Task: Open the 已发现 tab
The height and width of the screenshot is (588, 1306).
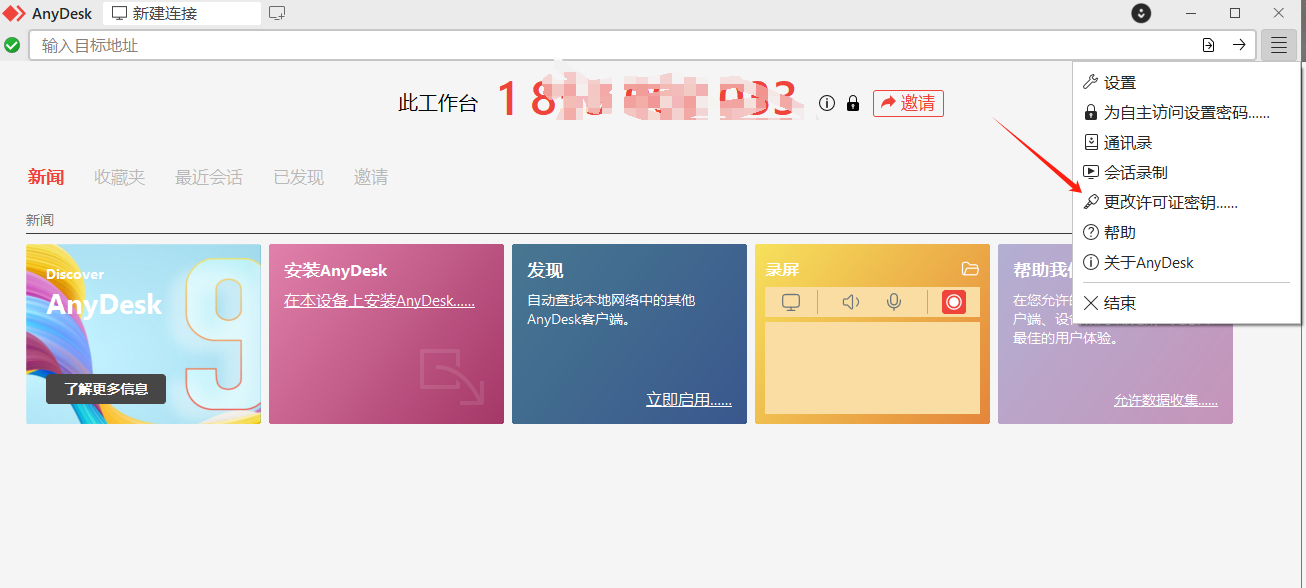Action: click(299, 177)
